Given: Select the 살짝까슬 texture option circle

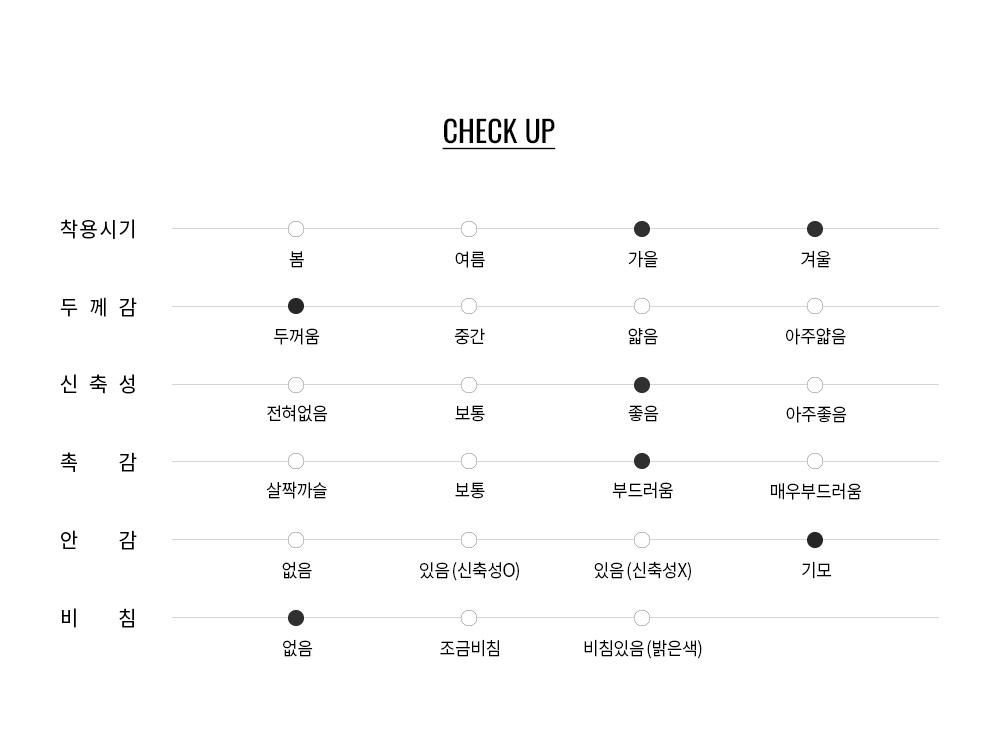Looking at the screenshot, I should tap(296, 461).
